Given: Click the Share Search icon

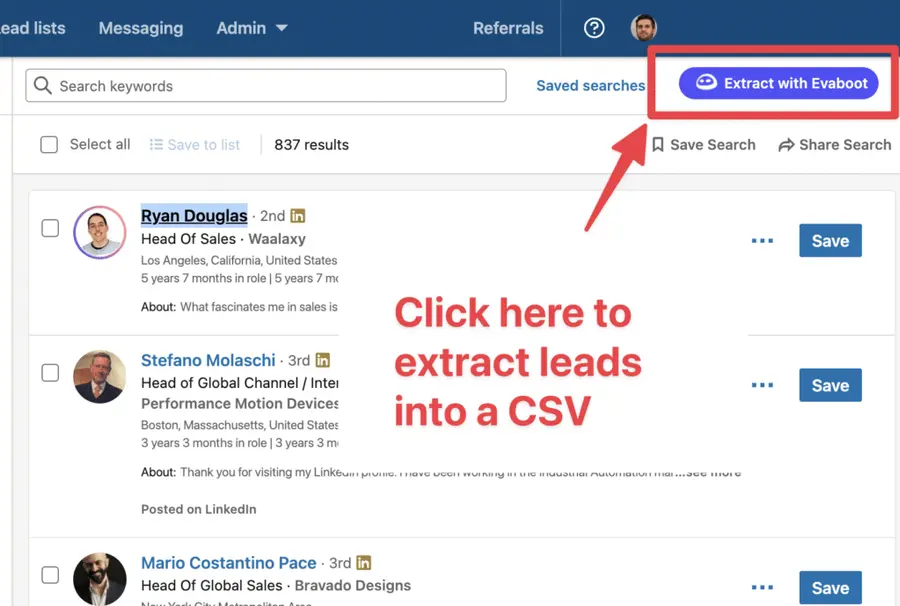Looking at the screenshot, I should [785, 144].
